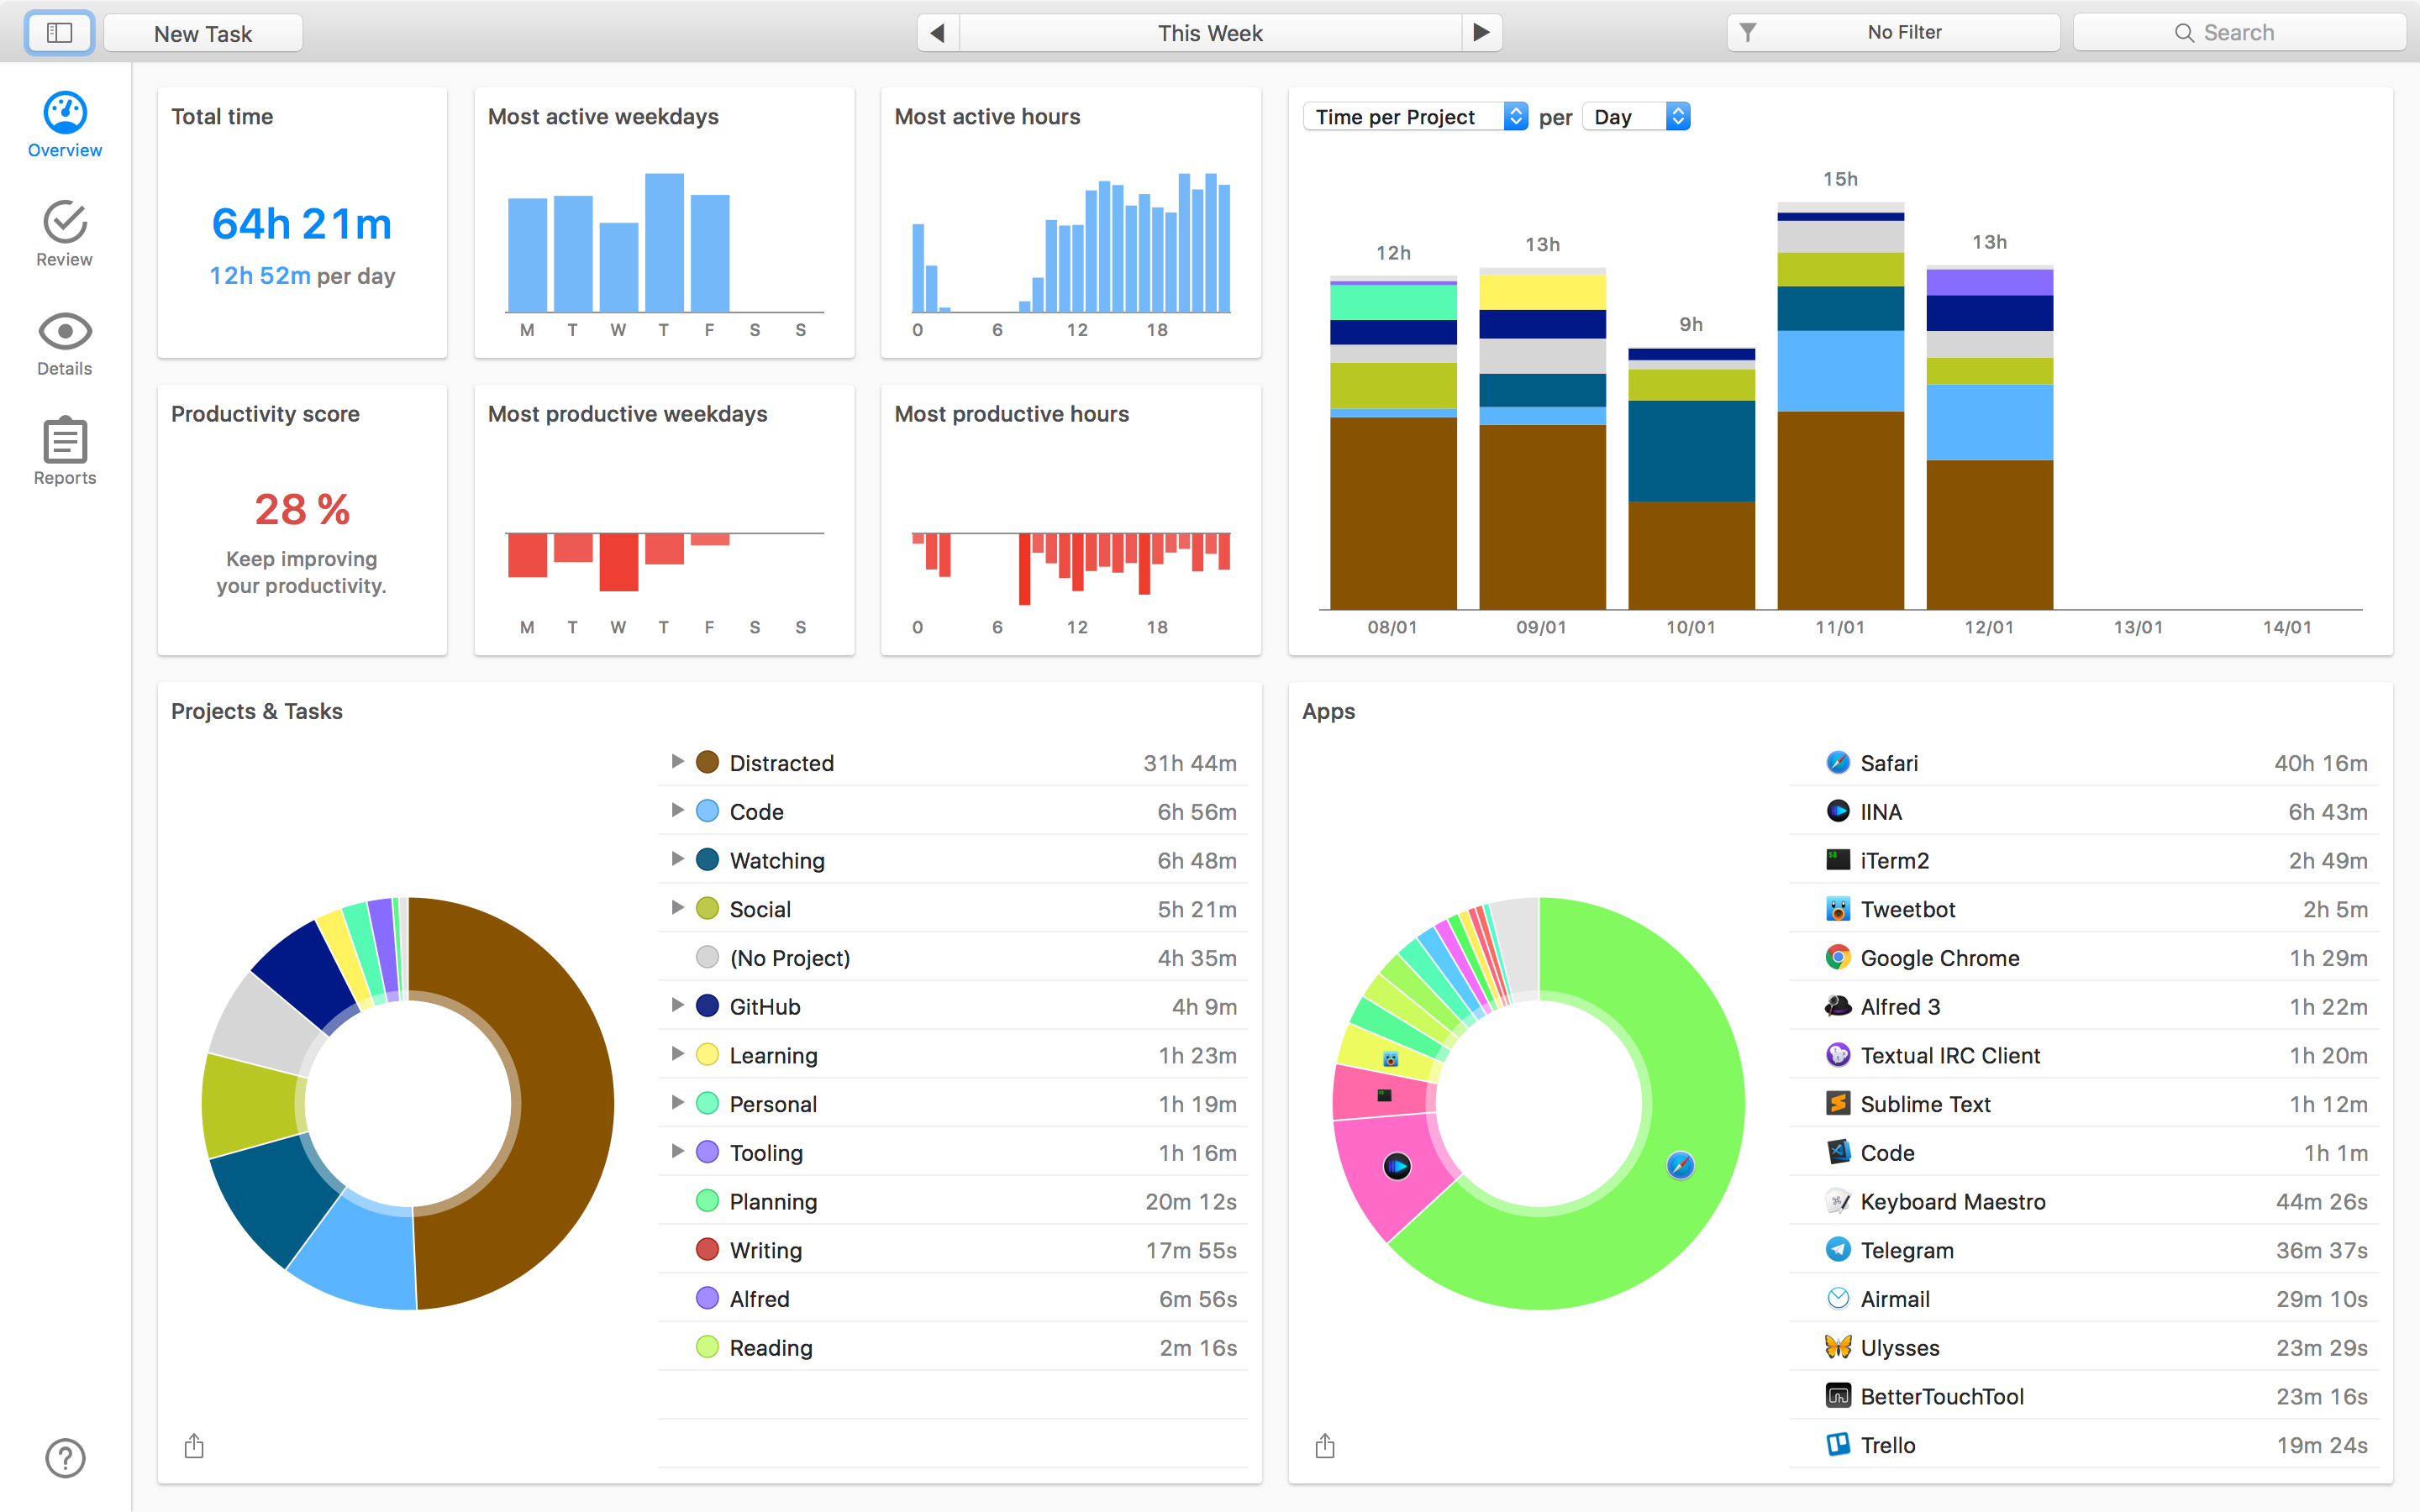Image resolution: width=2420 pixels, height=1512 pixels.
Task: Expand the Distracted project row
Action: pos(677,762)
